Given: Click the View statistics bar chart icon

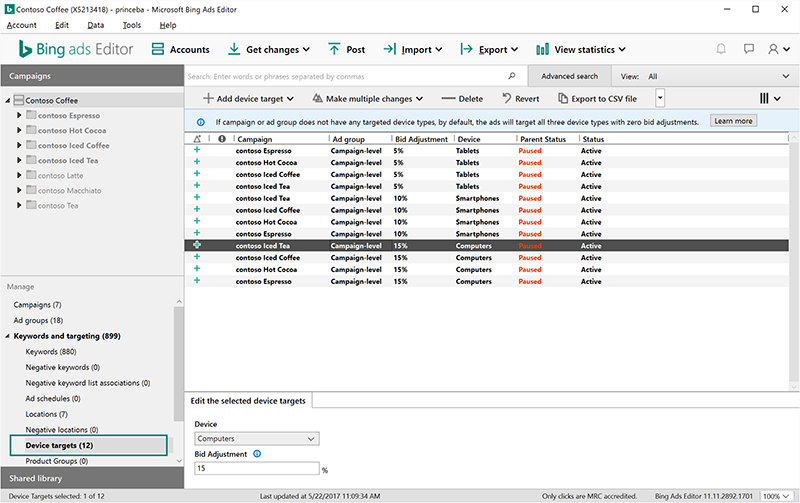Looking at the screenshot, I should (542, 49).
